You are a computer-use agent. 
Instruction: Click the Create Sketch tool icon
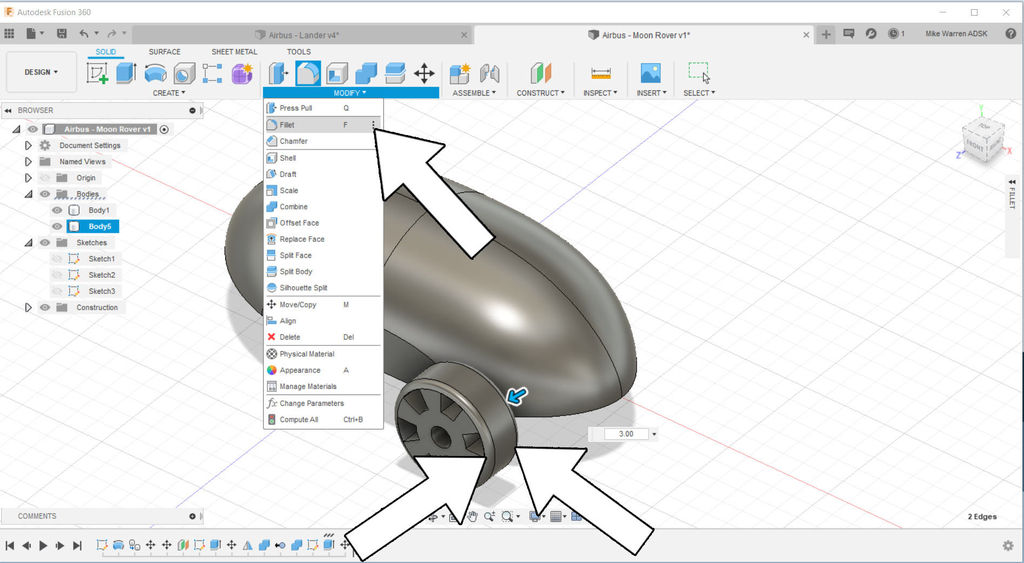[x=97, y=72]
